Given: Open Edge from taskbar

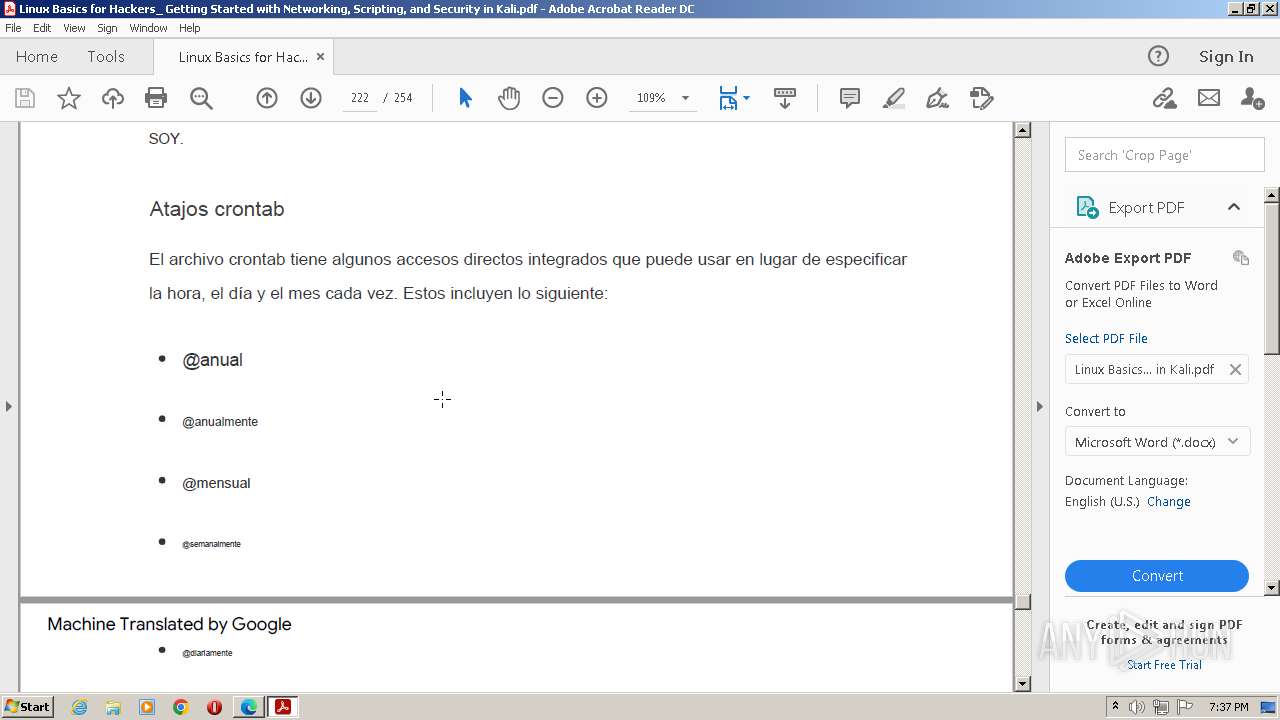Looking at the screenshot, I should (x=248, y=707).
